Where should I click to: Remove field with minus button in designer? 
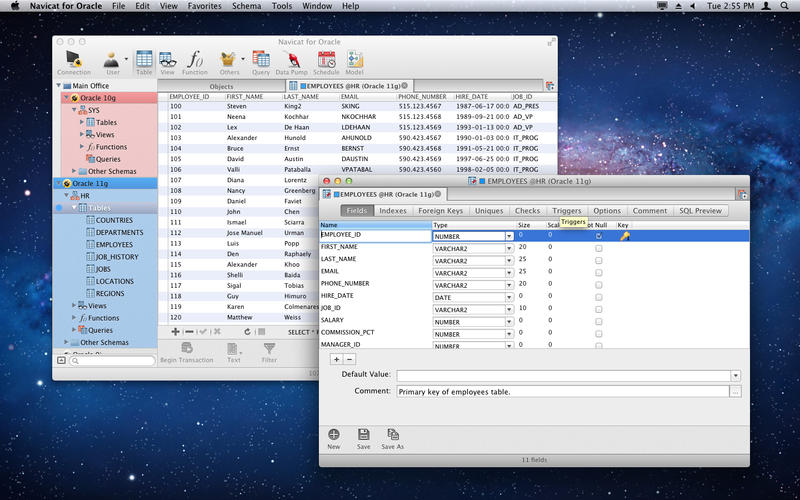click(x=349, y=359)
